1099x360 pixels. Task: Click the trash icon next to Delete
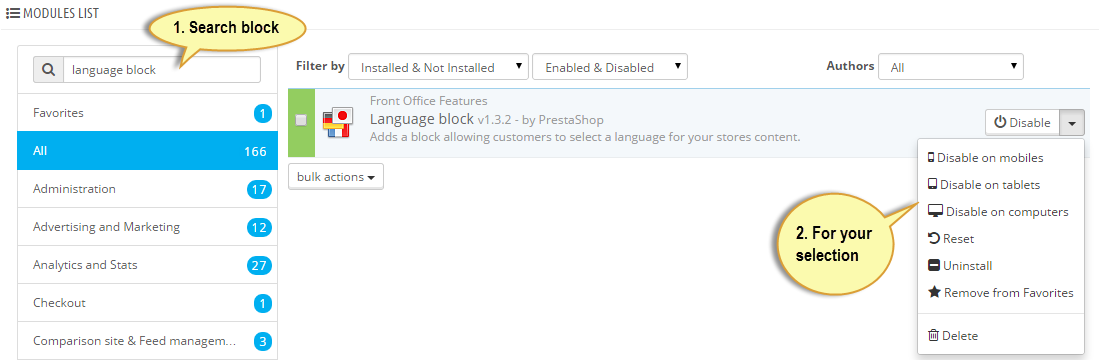click(933, 335)
